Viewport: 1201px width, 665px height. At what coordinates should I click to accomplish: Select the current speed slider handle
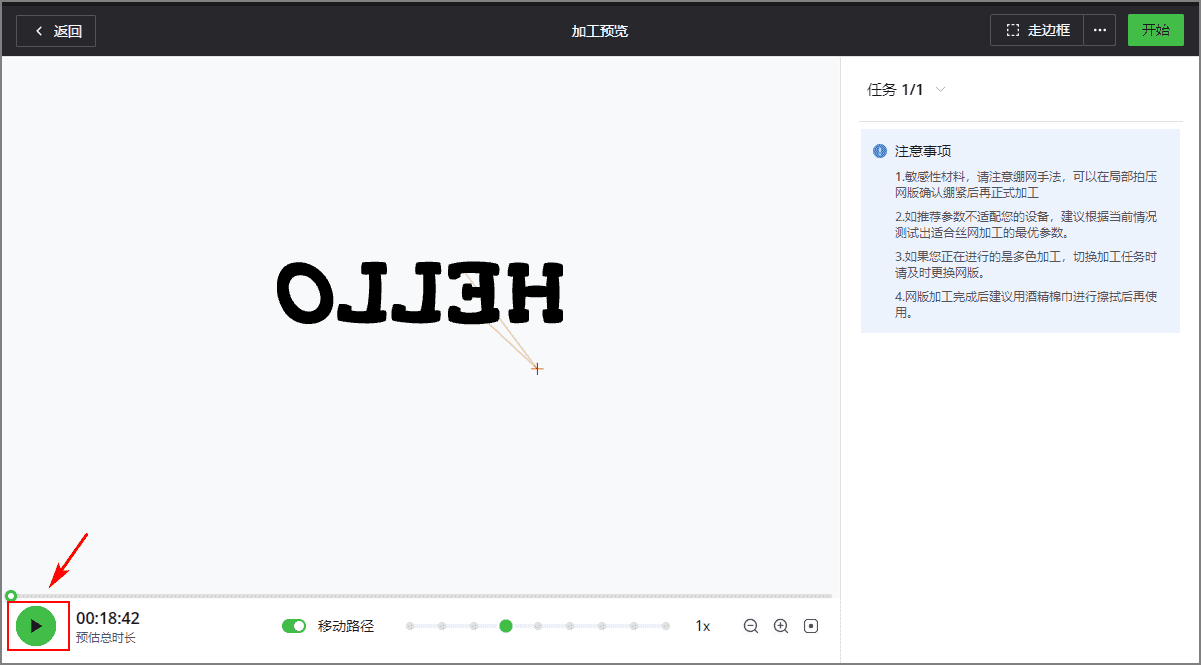point(506,626)
